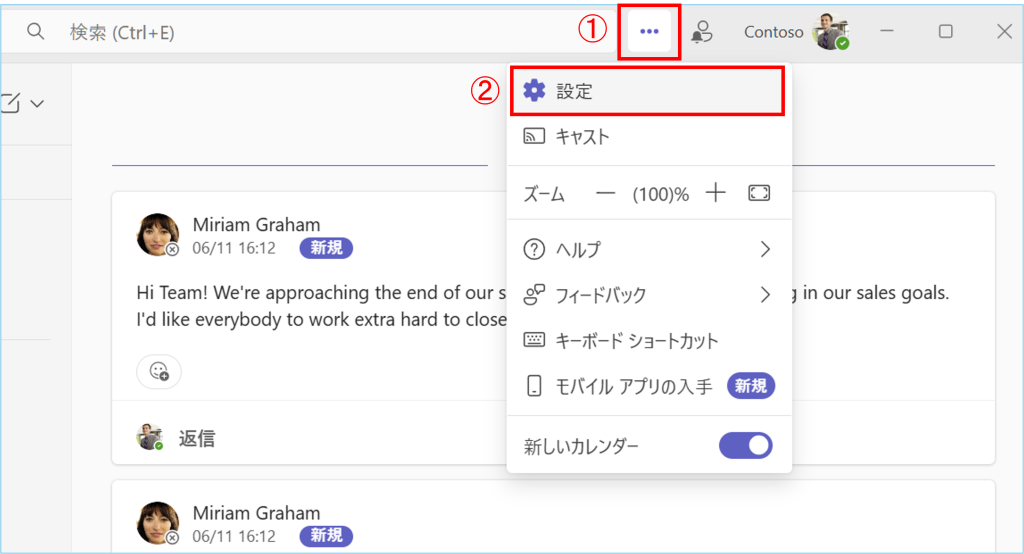
Task: Select キャスト menu entry
Action: (x=582, y=137)
